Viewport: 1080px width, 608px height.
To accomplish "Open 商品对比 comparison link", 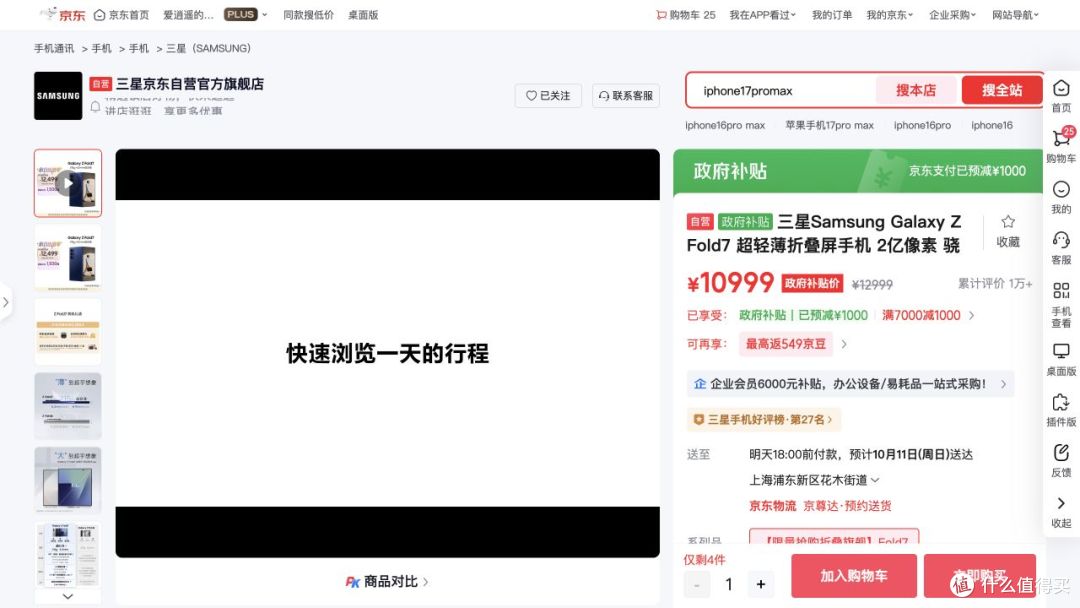I will 387,582.
